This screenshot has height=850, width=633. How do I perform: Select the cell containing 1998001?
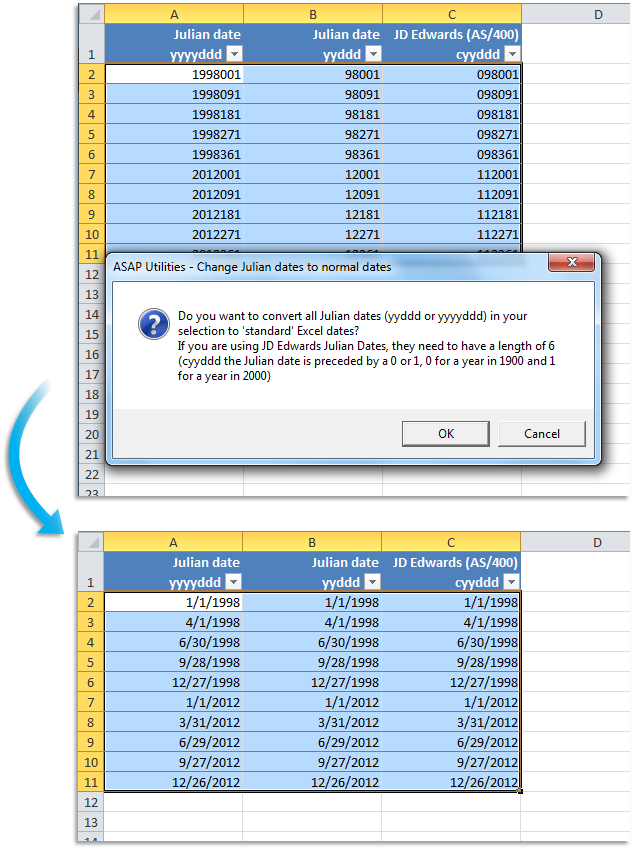click(174, 74)
